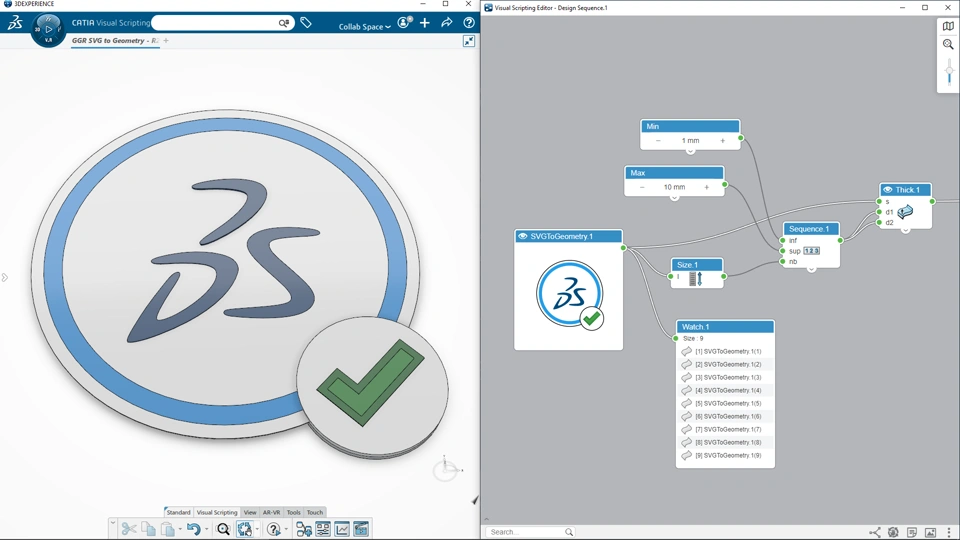Expand the Sequence.1 node bottom chevron
Viewport: 960px width, 540px height.
[811, 269]
